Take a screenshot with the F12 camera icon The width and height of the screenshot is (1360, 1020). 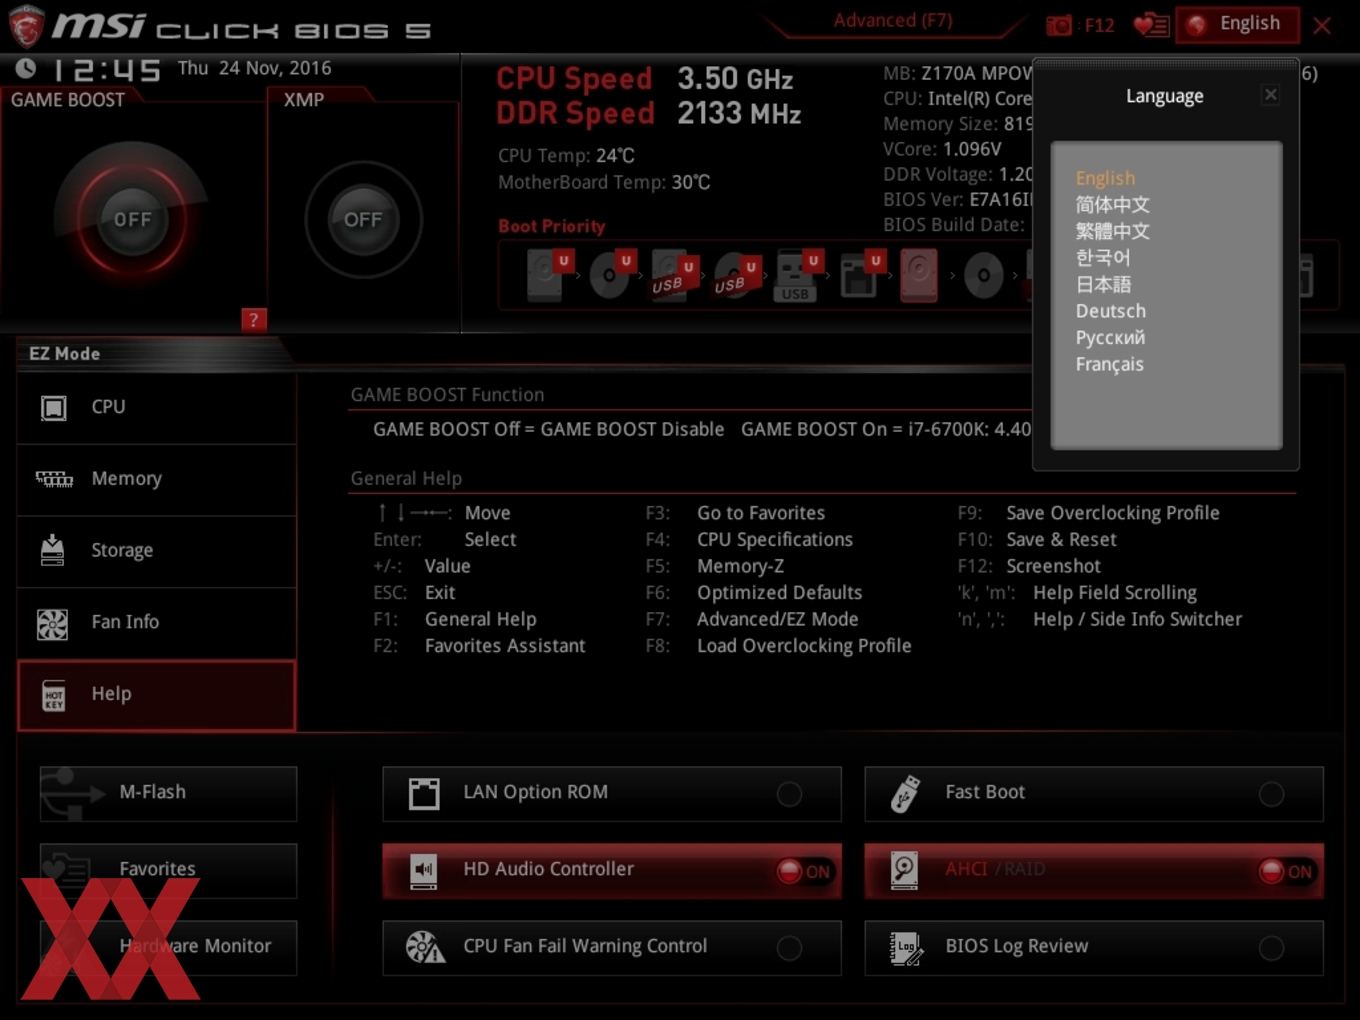pos(1059,25)
